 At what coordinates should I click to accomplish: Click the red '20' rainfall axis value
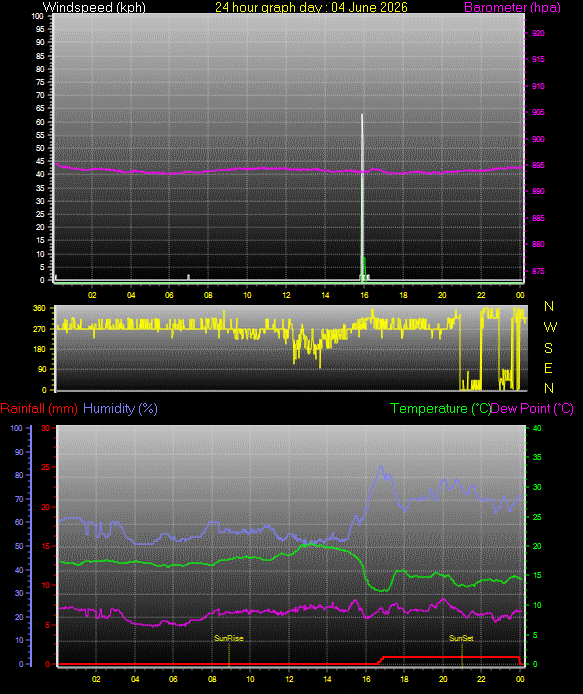pos(46,507)
